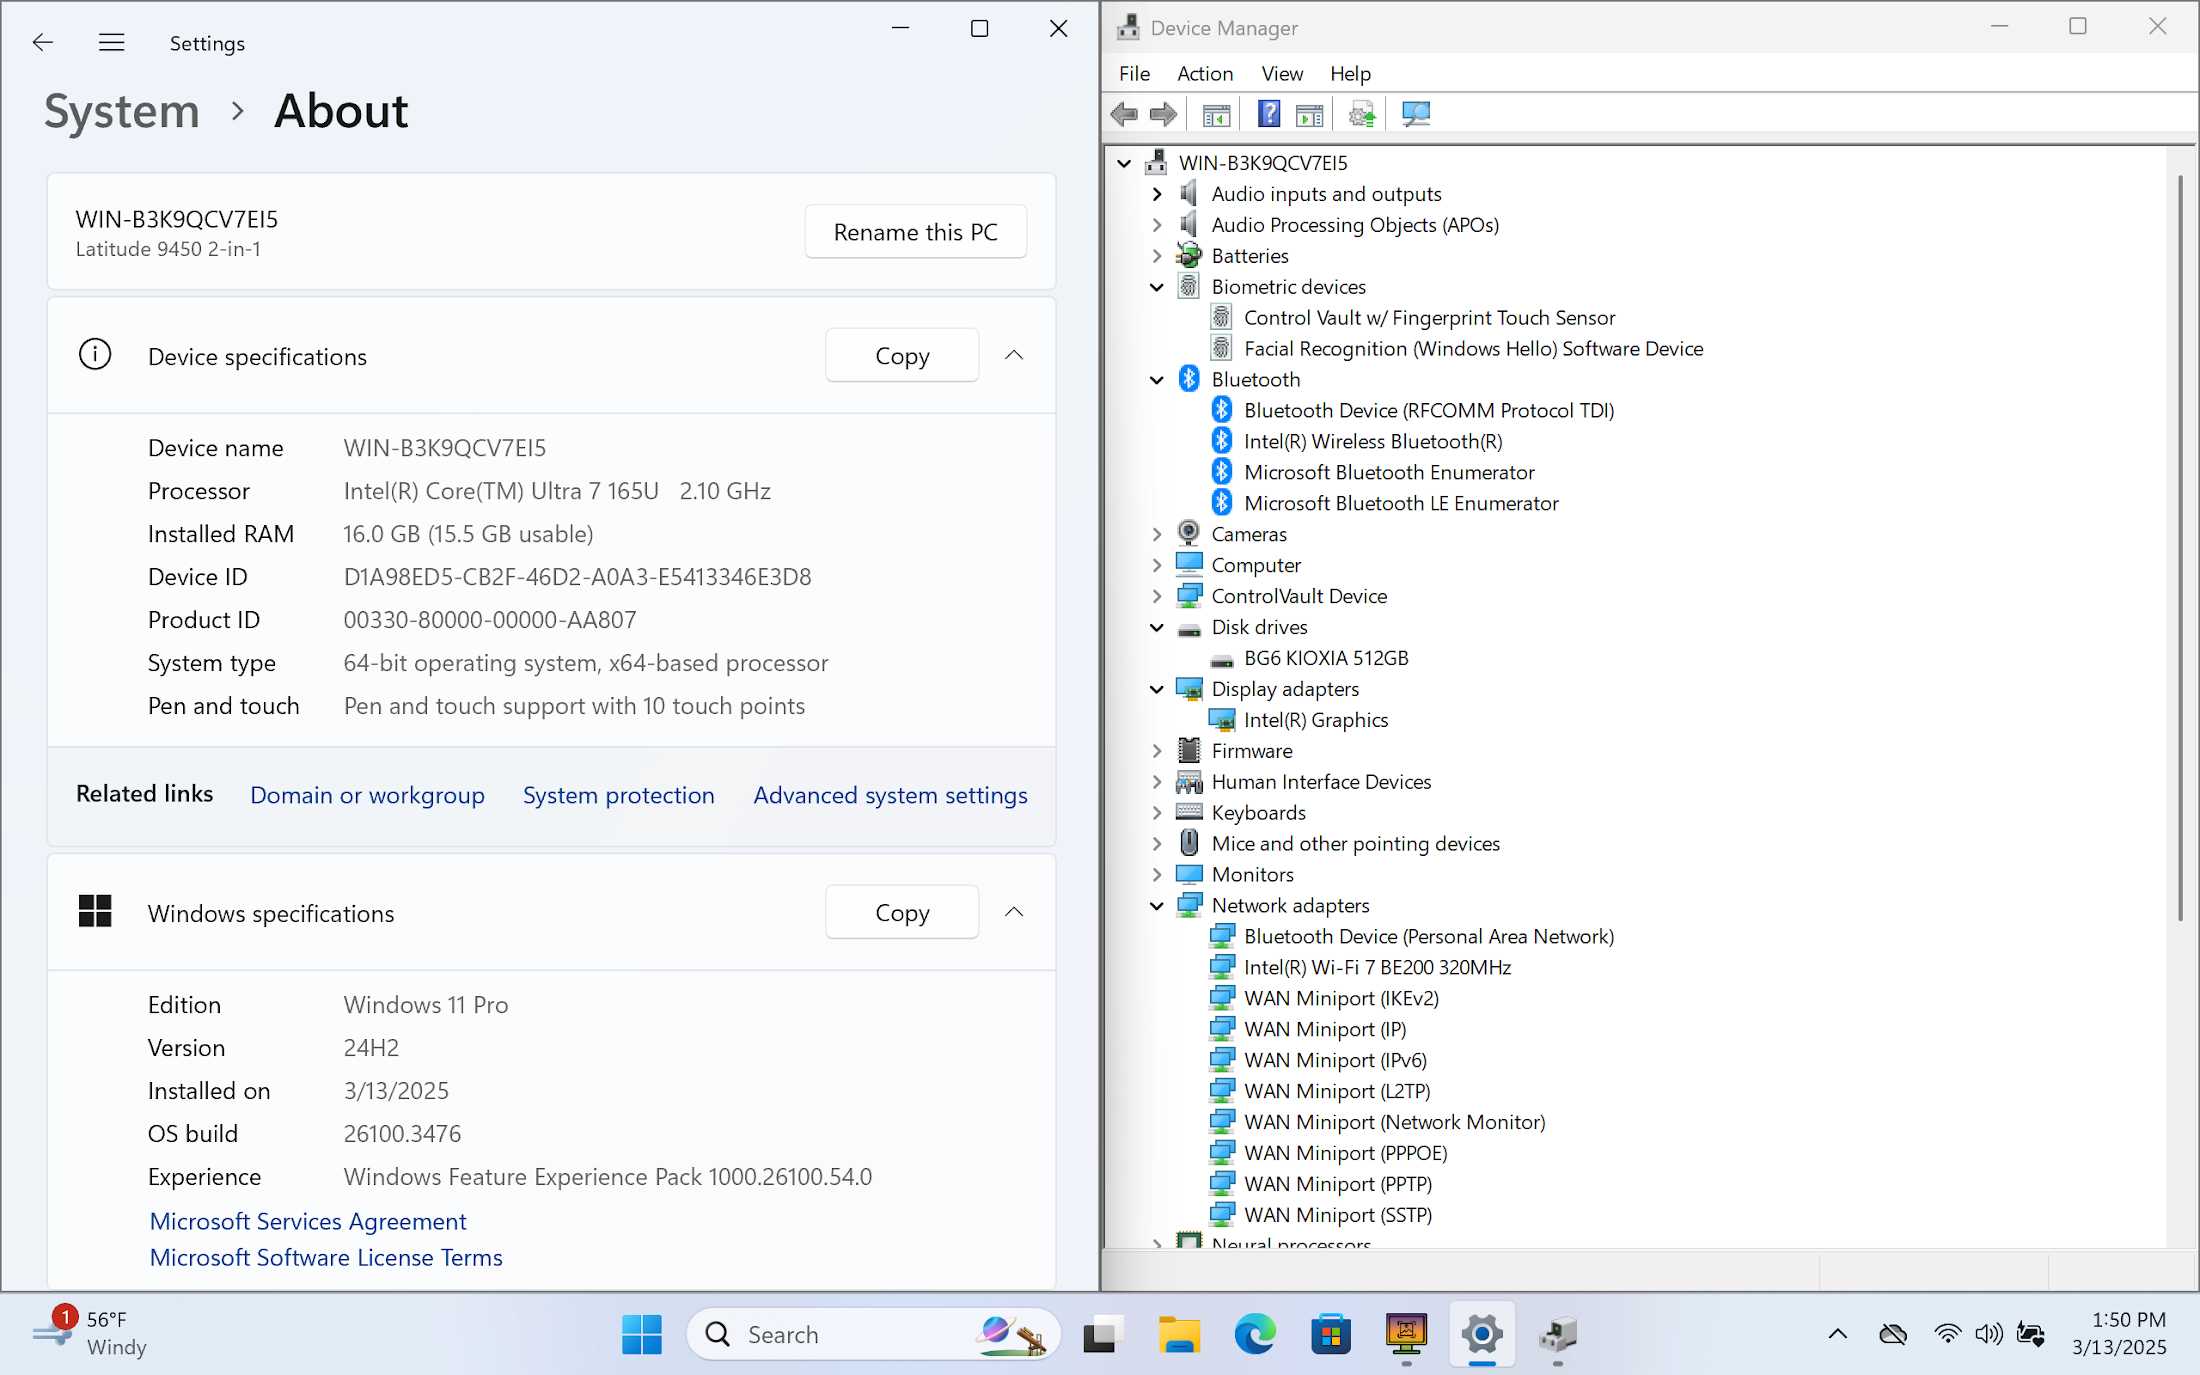2200x1375 pixels.
Task: Collapse the Display adapters category
Action: (x=1157, y=689)
